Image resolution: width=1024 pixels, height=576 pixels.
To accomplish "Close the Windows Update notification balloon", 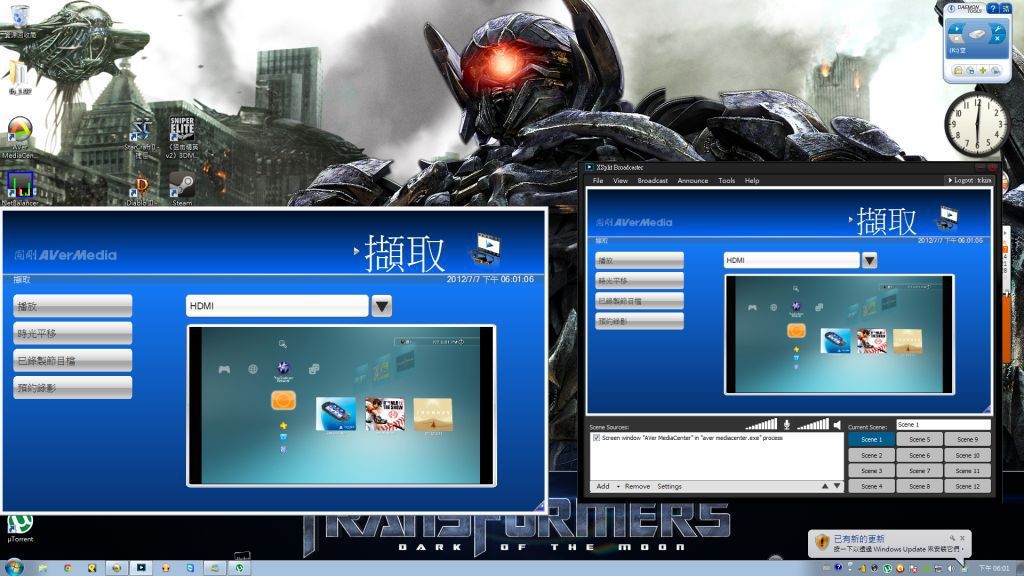I will point(963,538).
